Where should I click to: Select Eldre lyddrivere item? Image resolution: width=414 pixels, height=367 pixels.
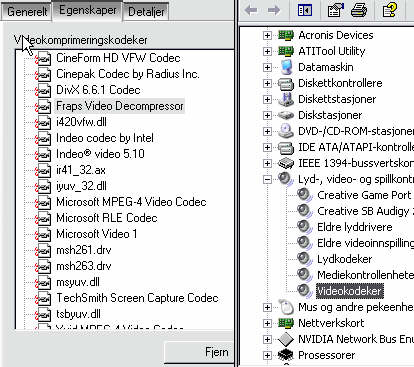click(x=355, y=227)
